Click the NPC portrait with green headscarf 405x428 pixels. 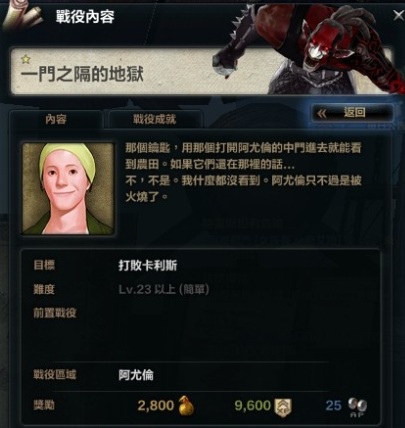pos(68,189)
